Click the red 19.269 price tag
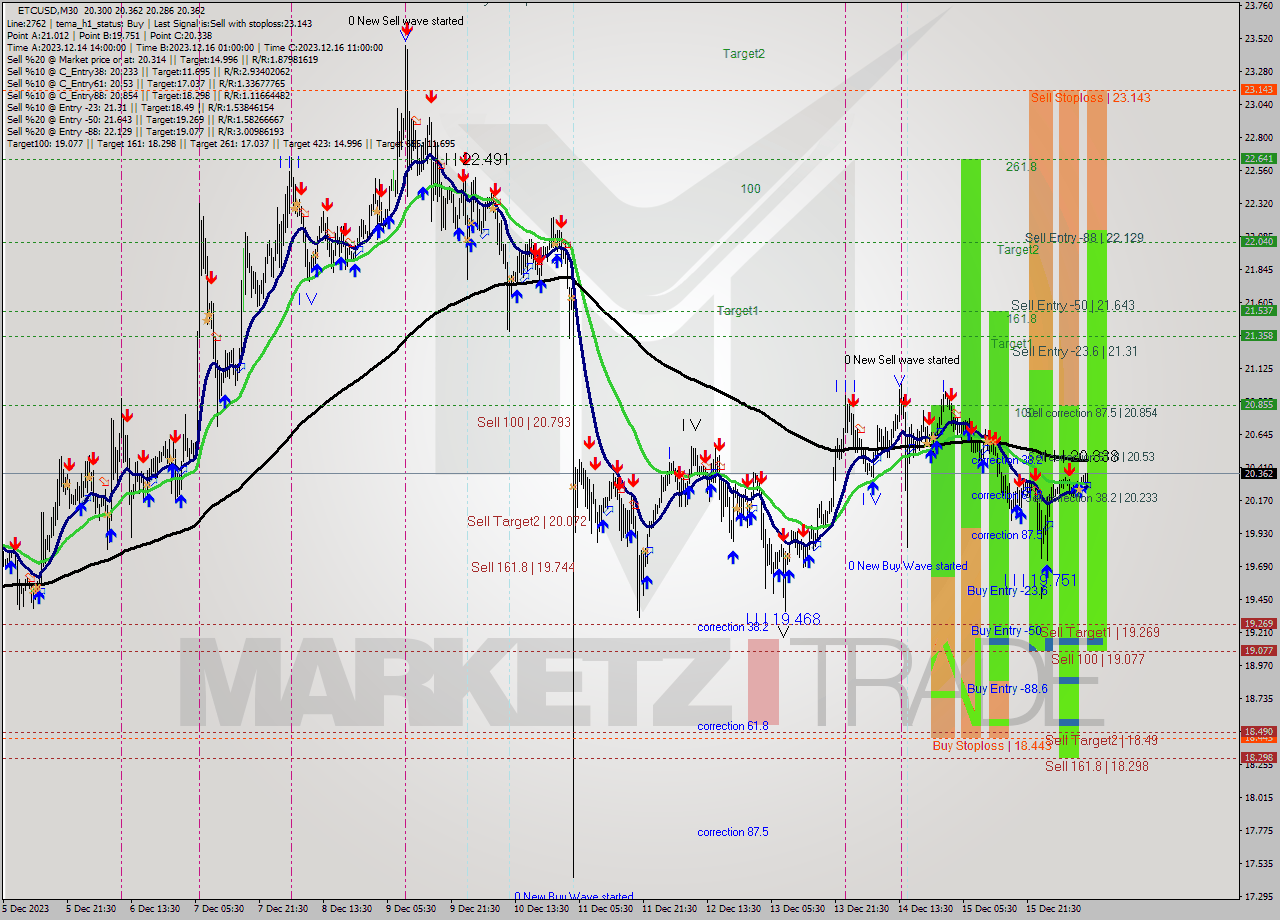The width and height of the screenshot is (1280, 920). pos(1259,623)
